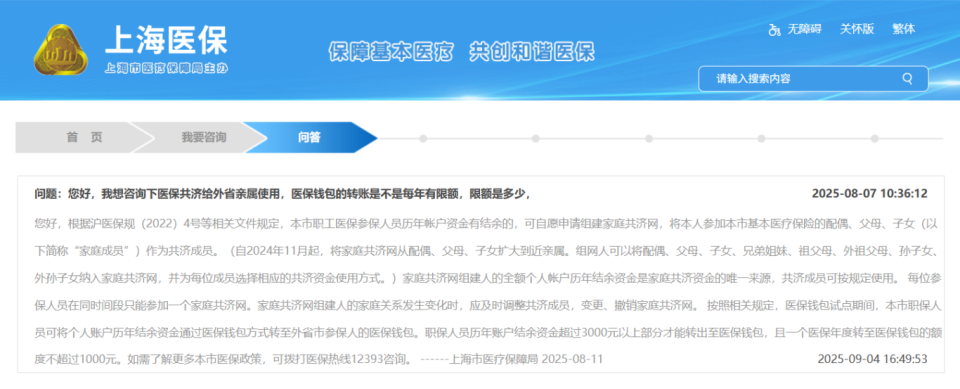Switch to 关怀版 care version
This screenshot has height=389, width=960.
tap(857, 29)
